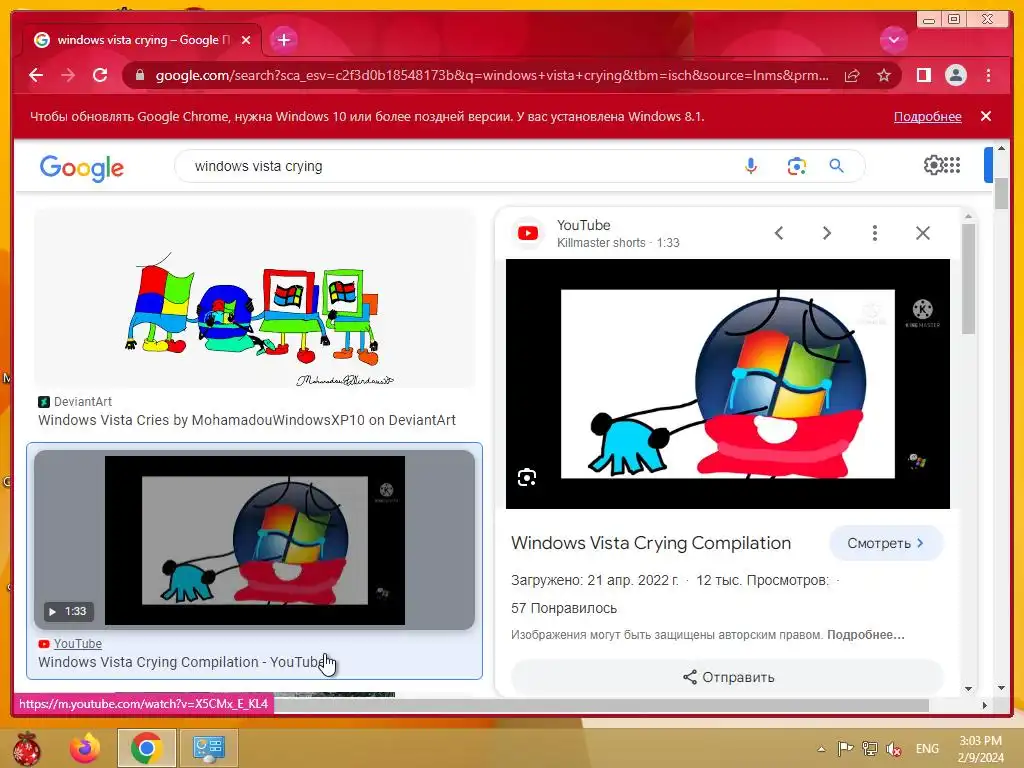
Task: Open 'Windows Vista Crying Compilation - YouTube' title
Action: tap(184, 662)
